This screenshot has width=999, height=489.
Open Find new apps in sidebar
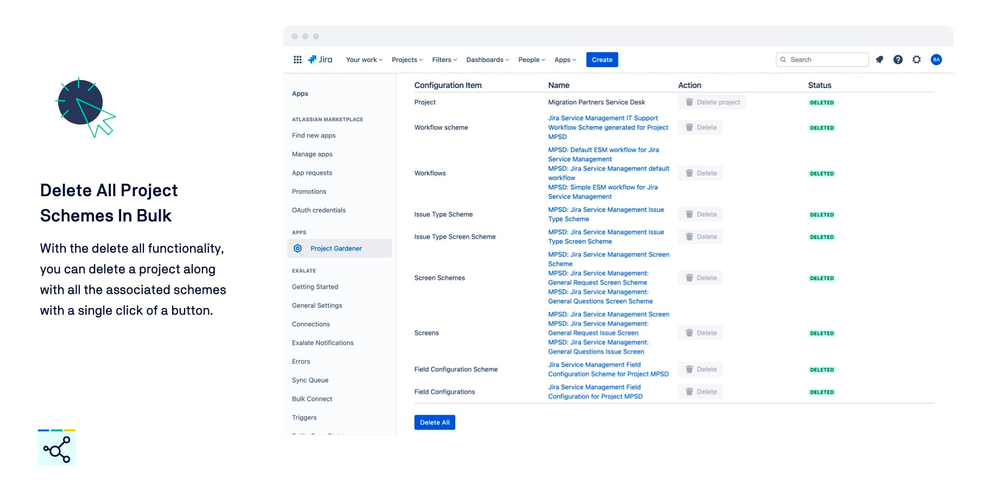point(313,136)
